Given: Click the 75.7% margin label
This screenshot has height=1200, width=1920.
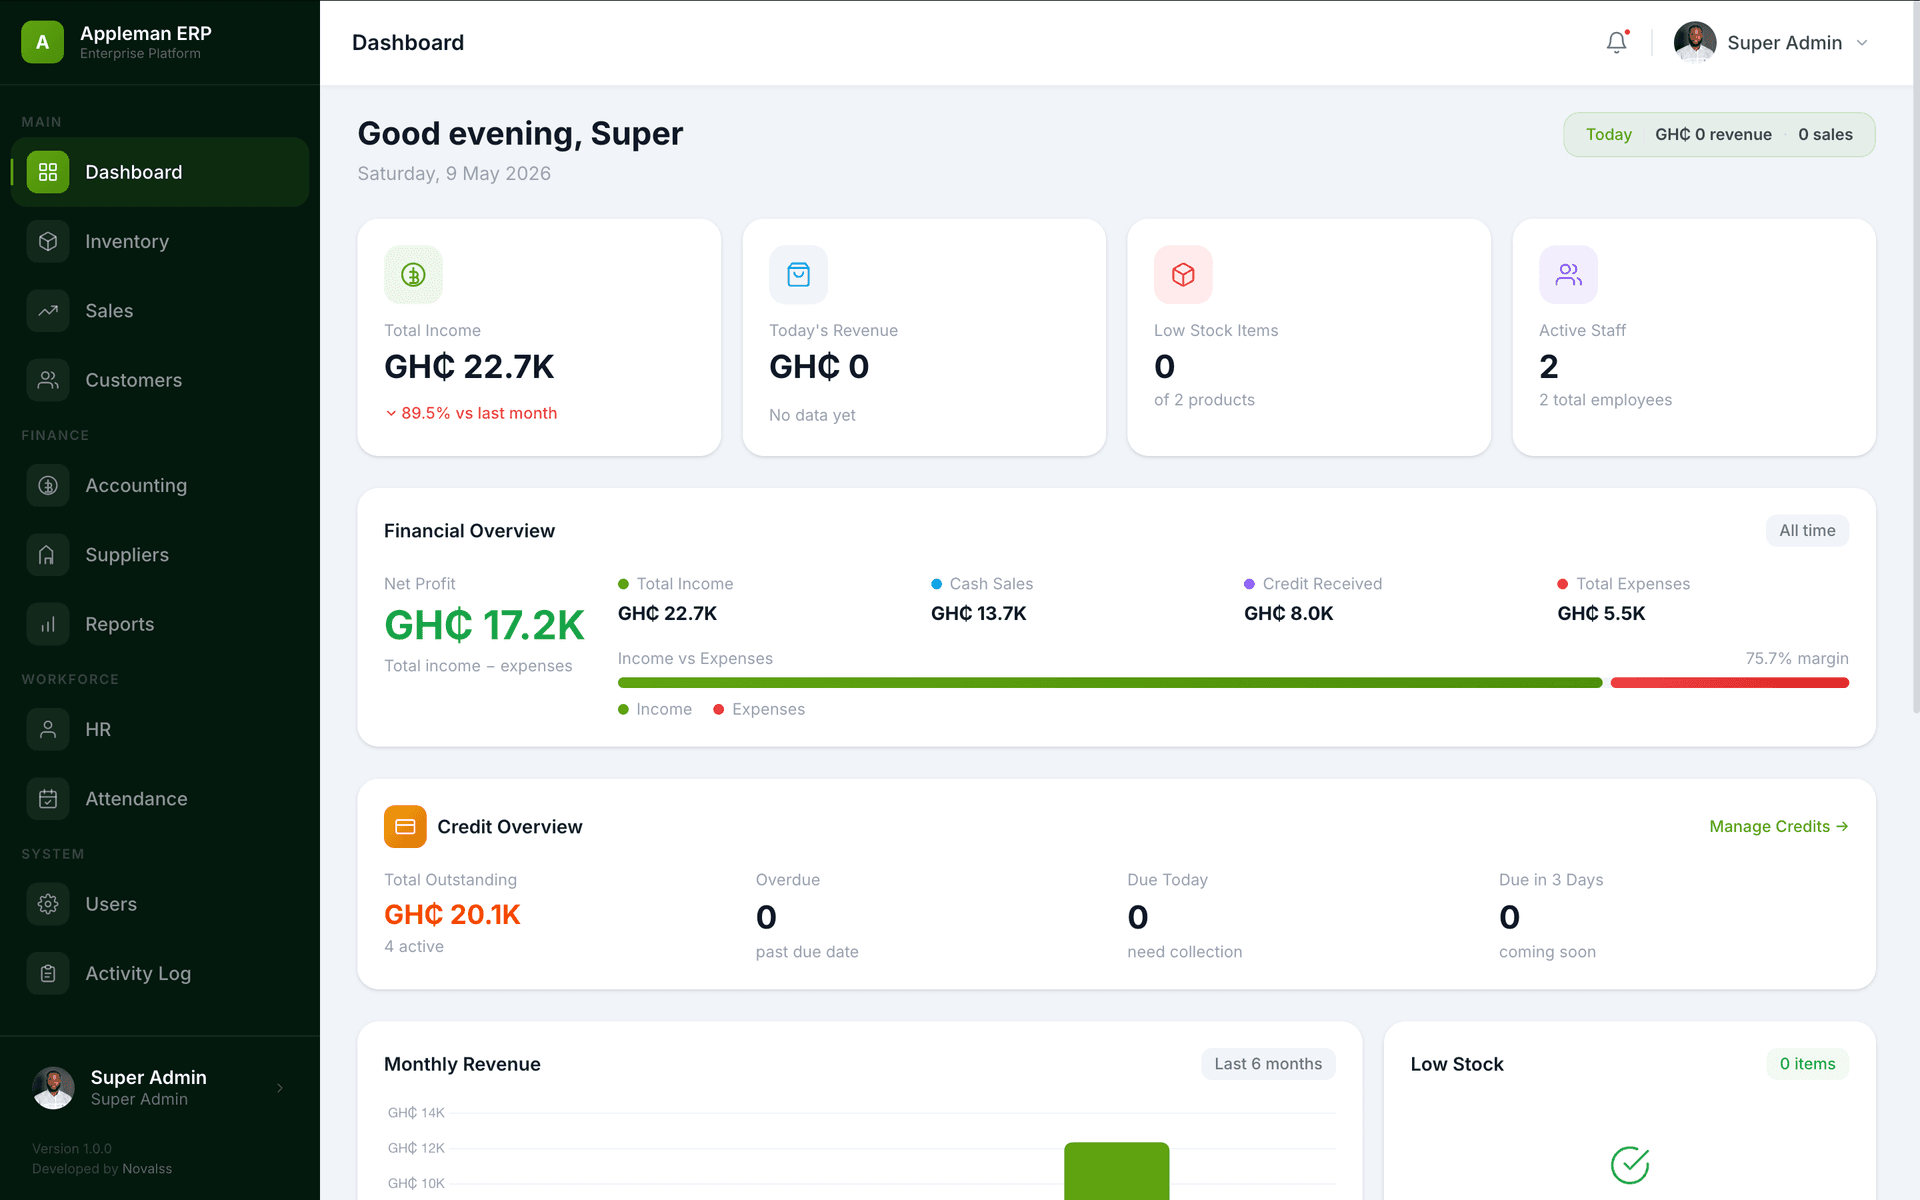Looking at the screenshot, I should [1797, 658].
